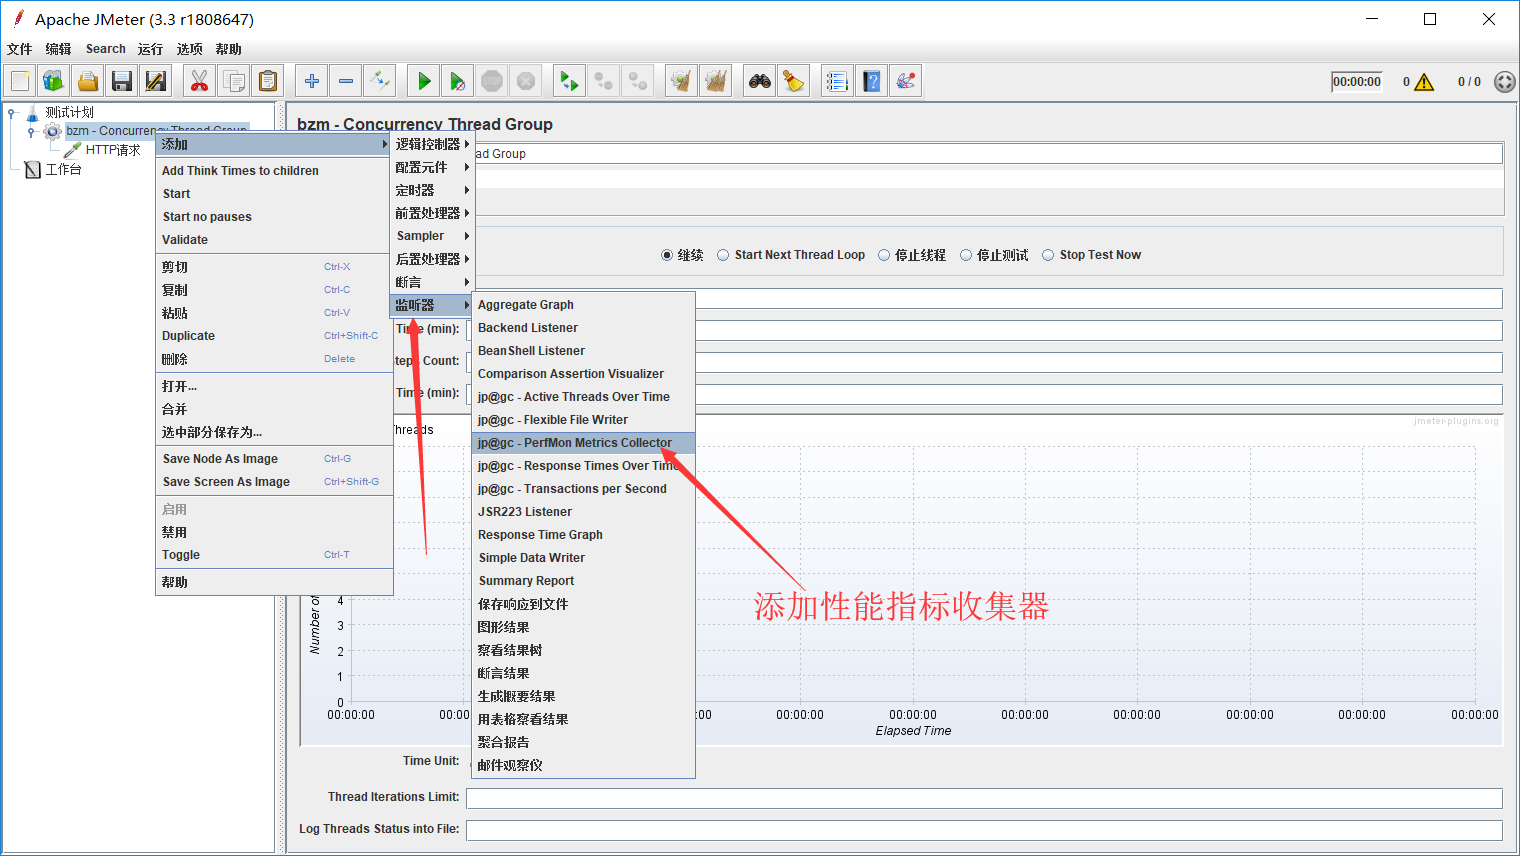This screenshot has width=1520, height=856.
Task: Select the Start no pauses toolbar icon
Action: (457, 80)
